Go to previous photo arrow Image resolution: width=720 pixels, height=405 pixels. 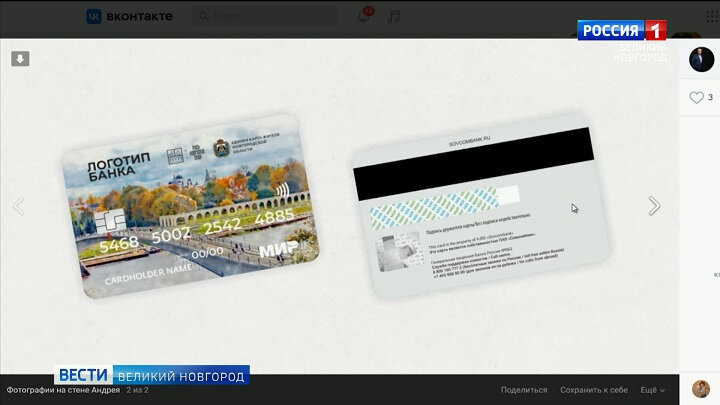tap(19, 206)
